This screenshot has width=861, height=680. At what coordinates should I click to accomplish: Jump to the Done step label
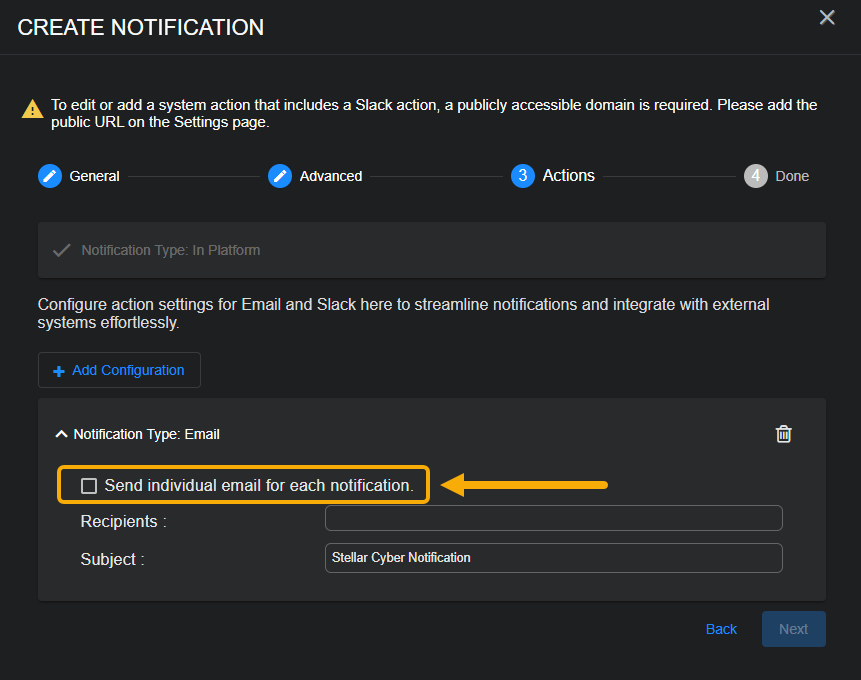click(792, 176)
